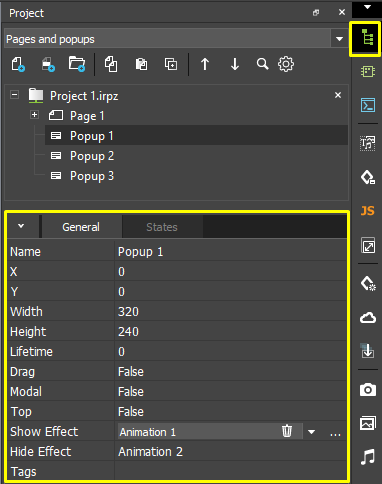Open the sidebar top dropdown triangle
This screenshot has width=382, height=484.
click(367, 7)
